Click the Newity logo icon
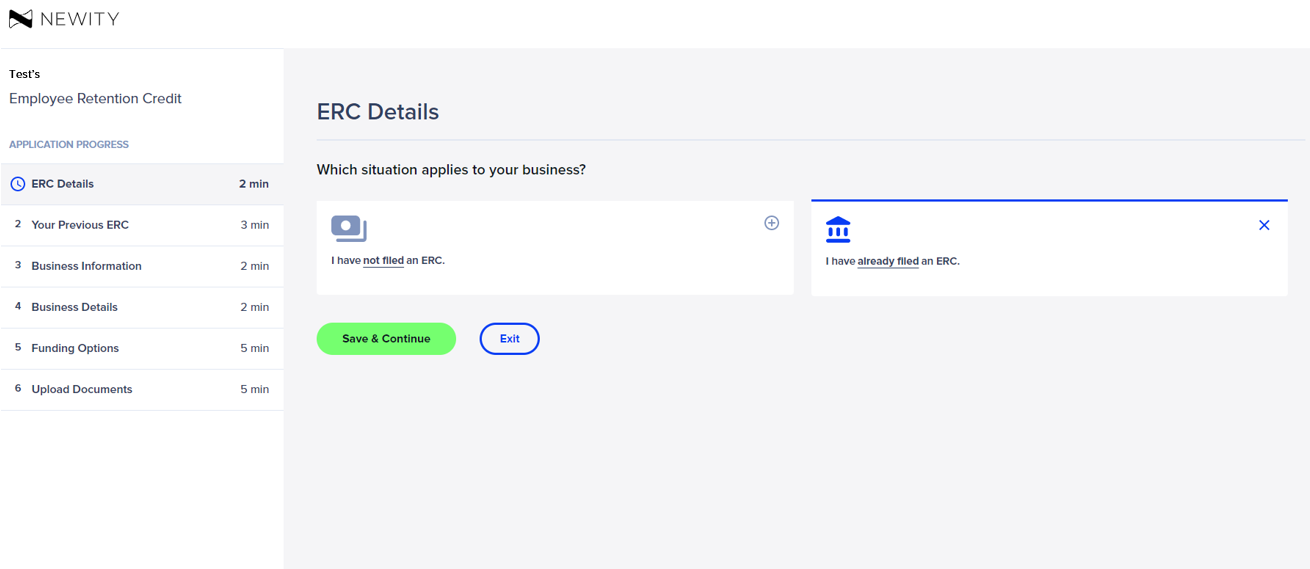The image size is (1310, 569). [21, 19]
